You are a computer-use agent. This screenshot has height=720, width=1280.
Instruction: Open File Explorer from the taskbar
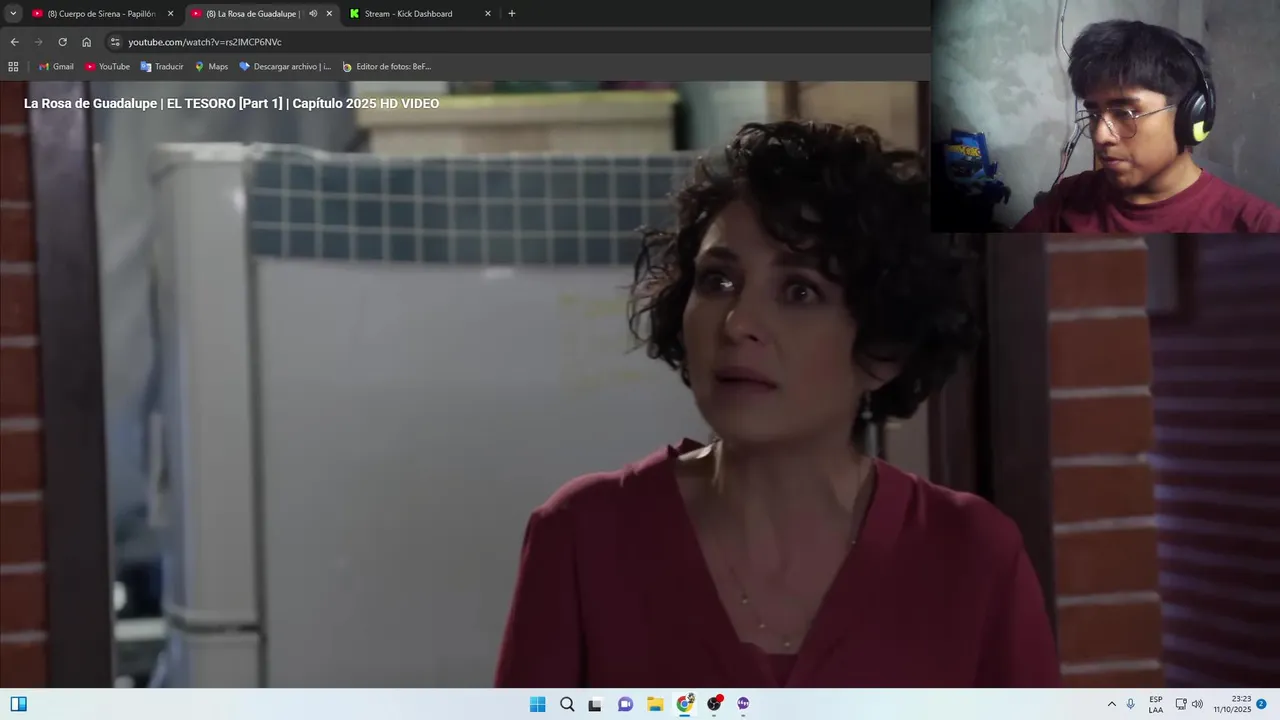pyautogui.click(x=655, y=704)
